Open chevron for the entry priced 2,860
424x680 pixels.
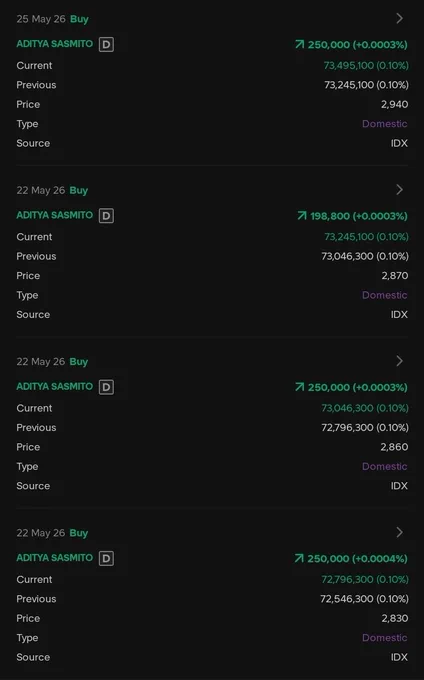pos(399,361)
